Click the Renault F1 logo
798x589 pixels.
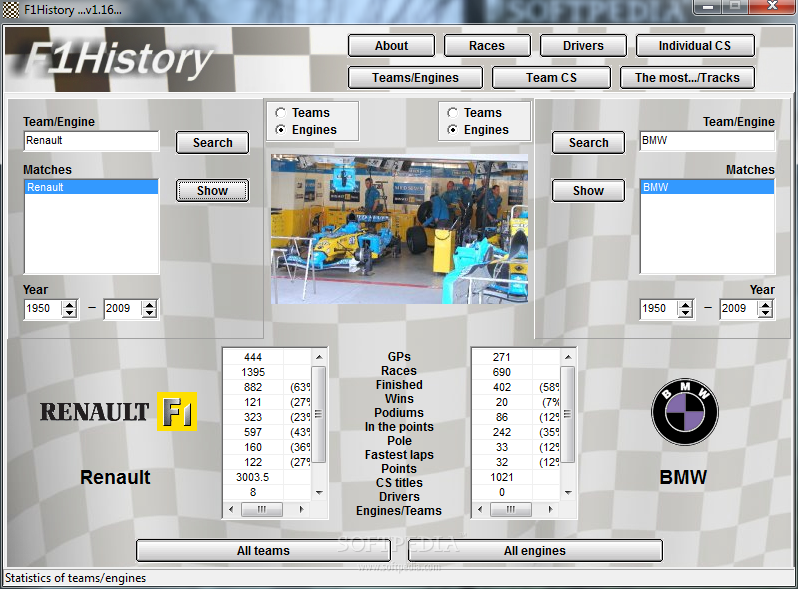point(119,411)
